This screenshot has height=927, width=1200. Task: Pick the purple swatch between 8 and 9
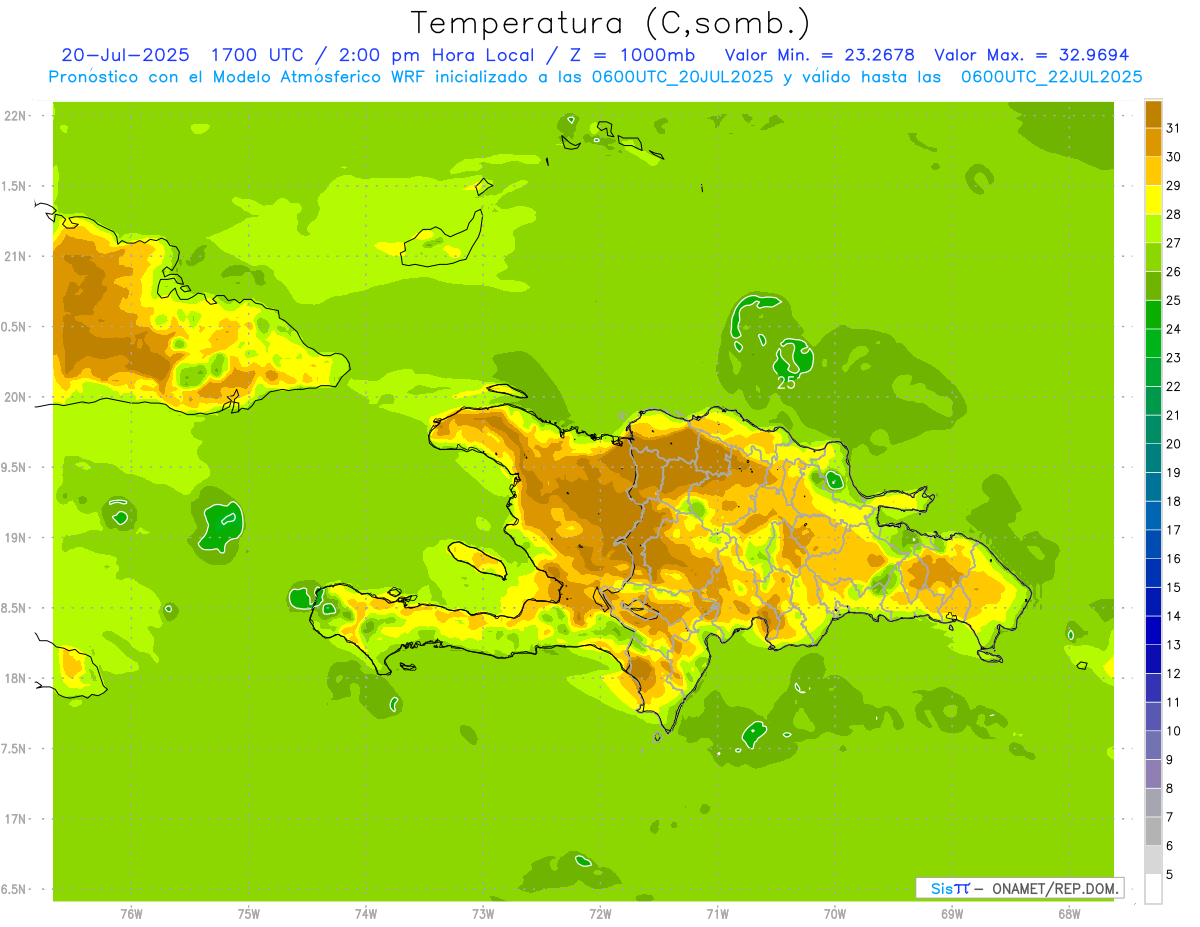[x=1153, y=774]
